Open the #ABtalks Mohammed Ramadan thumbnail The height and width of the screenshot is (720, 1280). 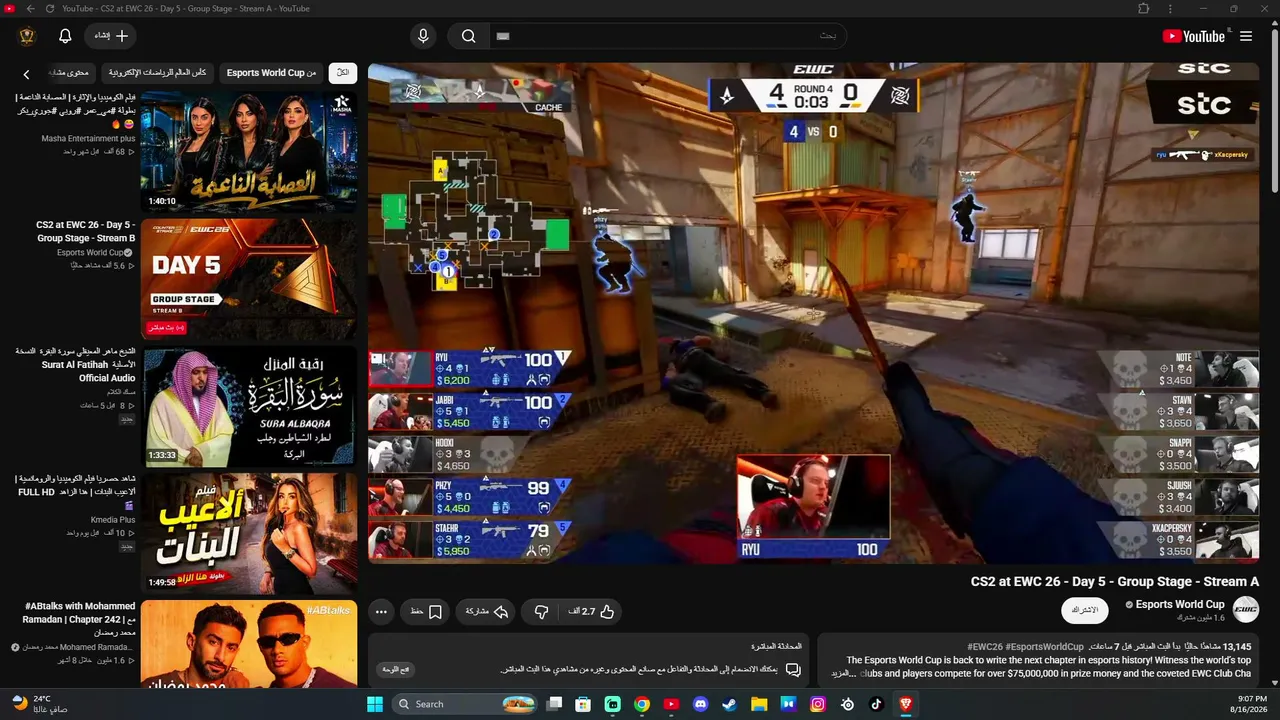tap(249, 643)
